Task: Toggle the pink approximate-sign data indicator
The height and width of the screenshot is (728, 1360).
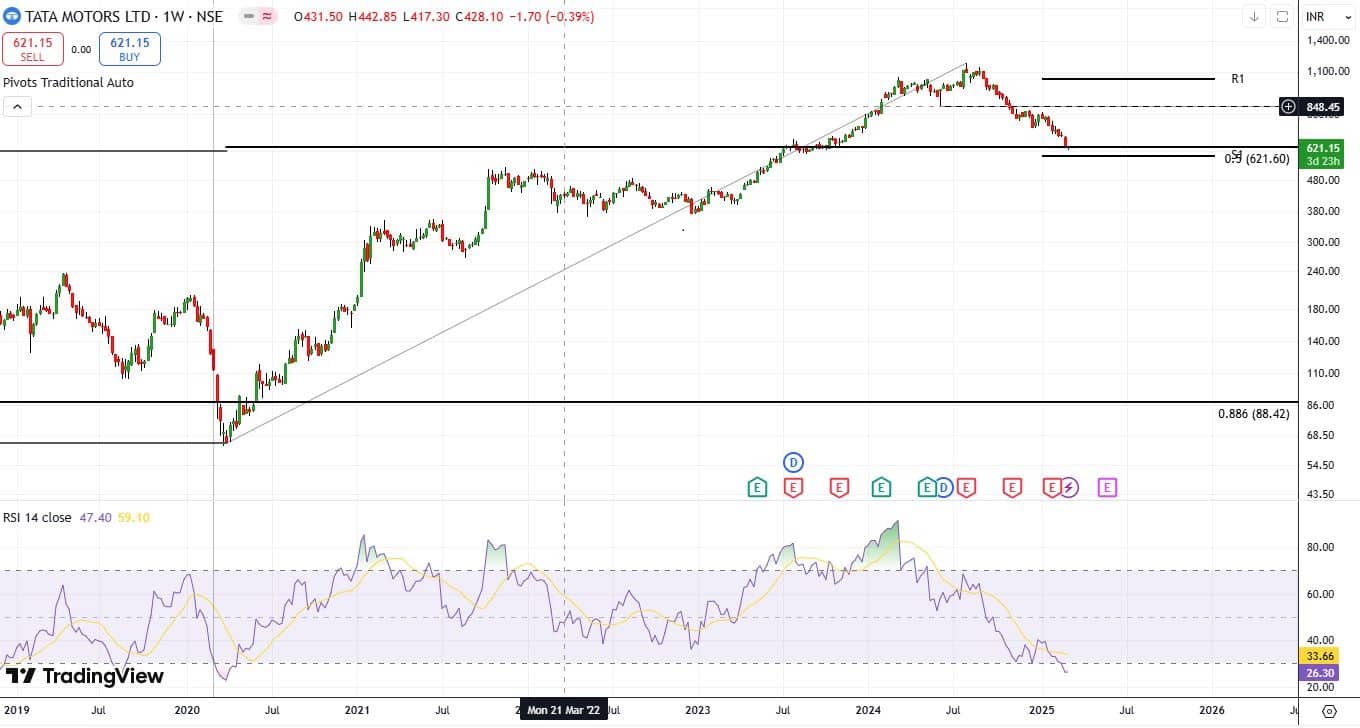Action: click(x=267, y=17)
